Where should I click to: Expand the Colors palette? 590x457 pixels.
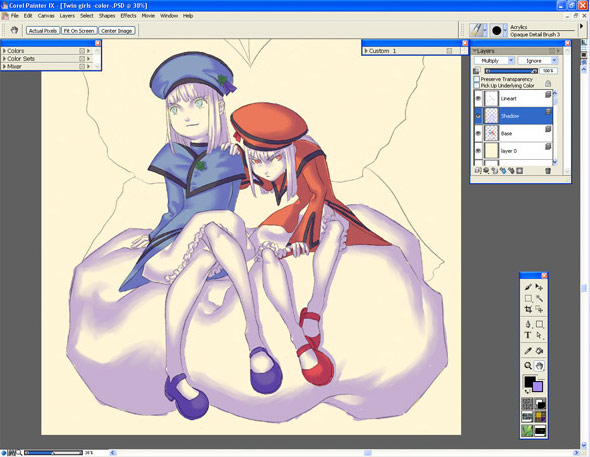[4, 51]
